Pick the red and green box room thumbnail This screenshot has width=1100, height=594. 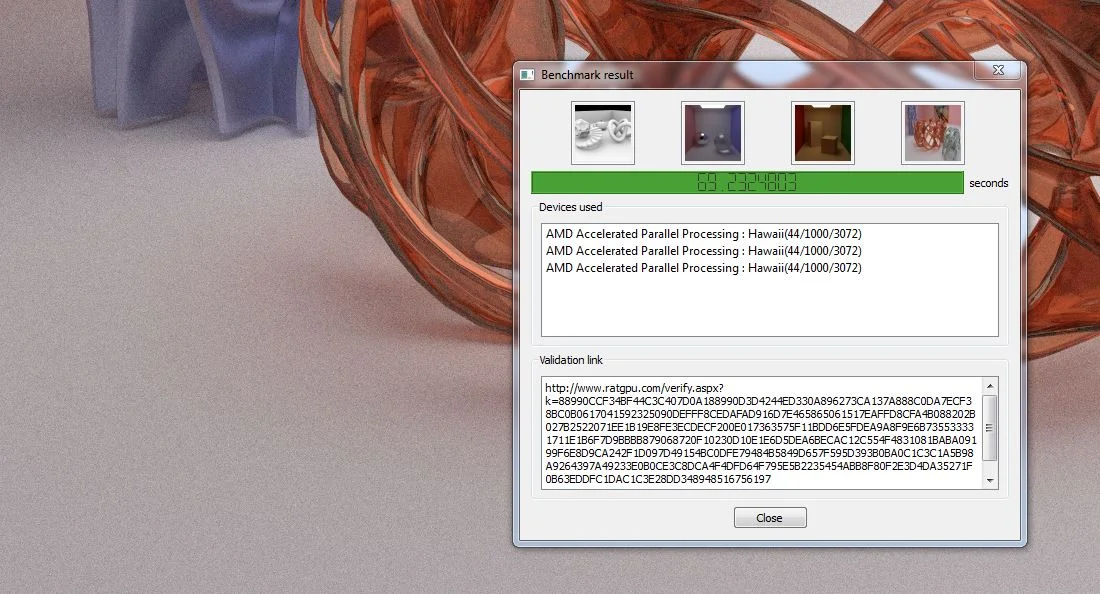pos(823,133)
